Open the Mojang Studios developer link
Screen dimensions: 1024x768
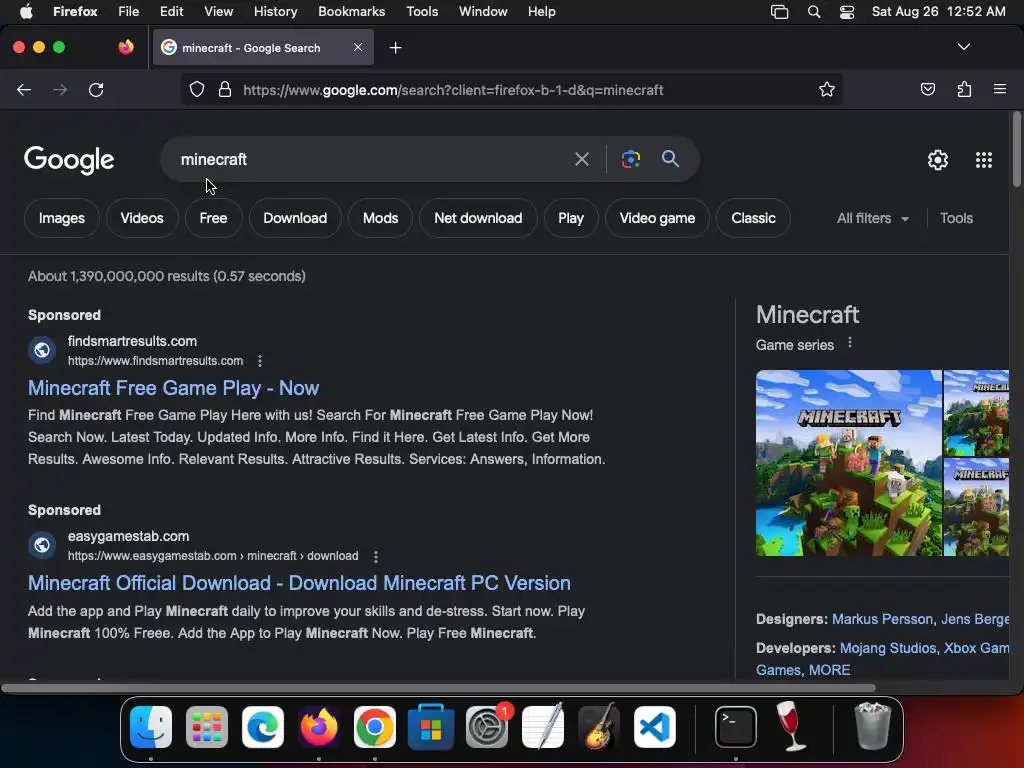(x=888, y=648)
